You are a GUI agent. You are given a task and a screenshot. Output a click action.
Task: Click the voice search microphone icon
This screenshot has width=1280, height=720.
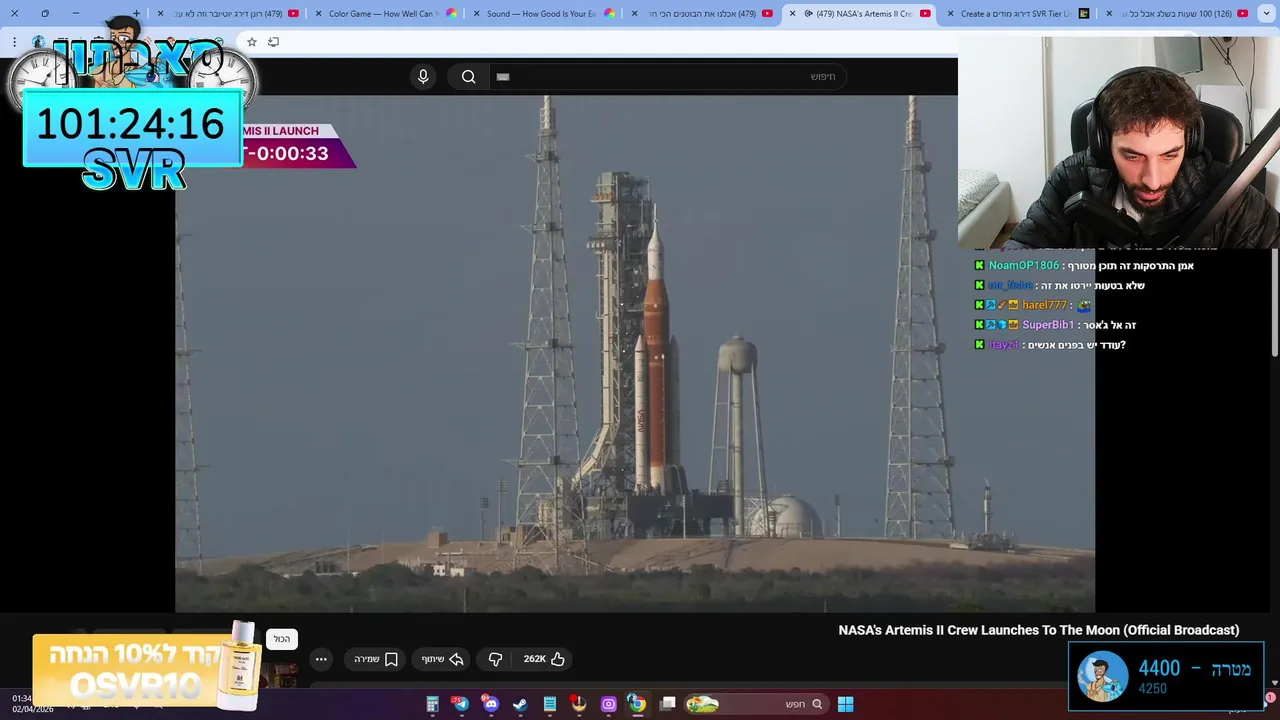pyautogui.click(x=423, y=77)
